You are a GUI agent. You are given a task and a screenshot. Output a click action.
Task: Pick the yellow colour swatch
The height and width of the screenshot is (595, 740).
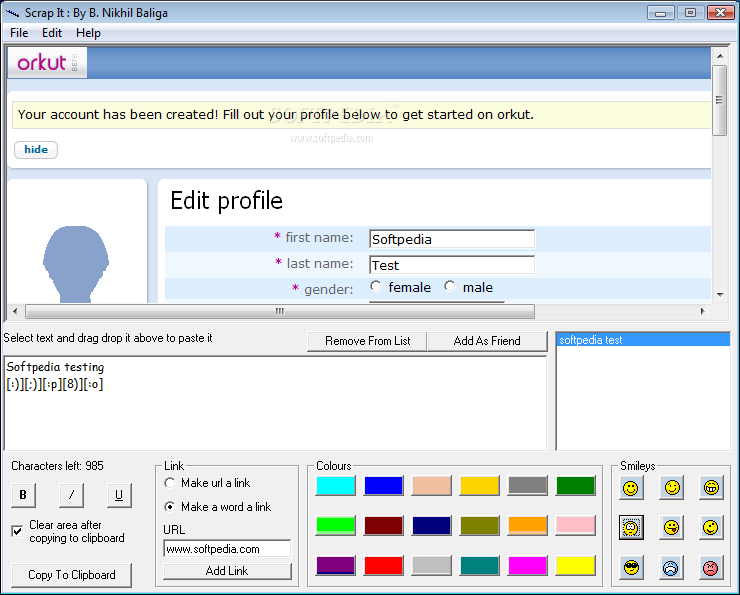pos(575,565)
